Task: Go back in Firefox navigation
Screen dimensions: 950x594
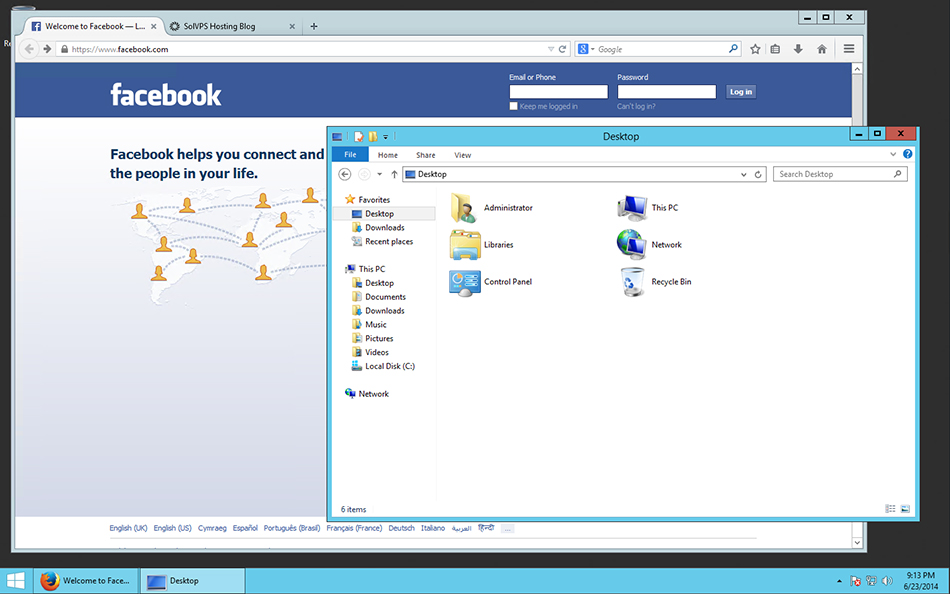Action: pyautogui.click(x=28, y=49)
